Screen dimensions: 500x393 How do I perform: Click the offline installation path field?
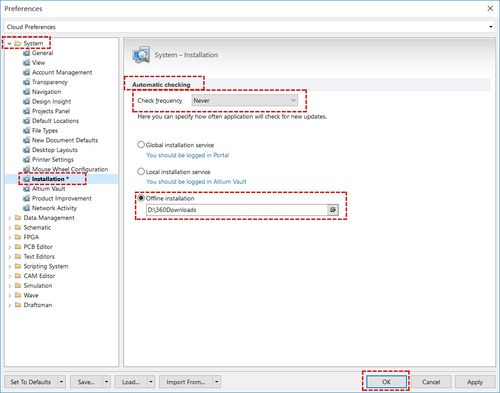237,210
